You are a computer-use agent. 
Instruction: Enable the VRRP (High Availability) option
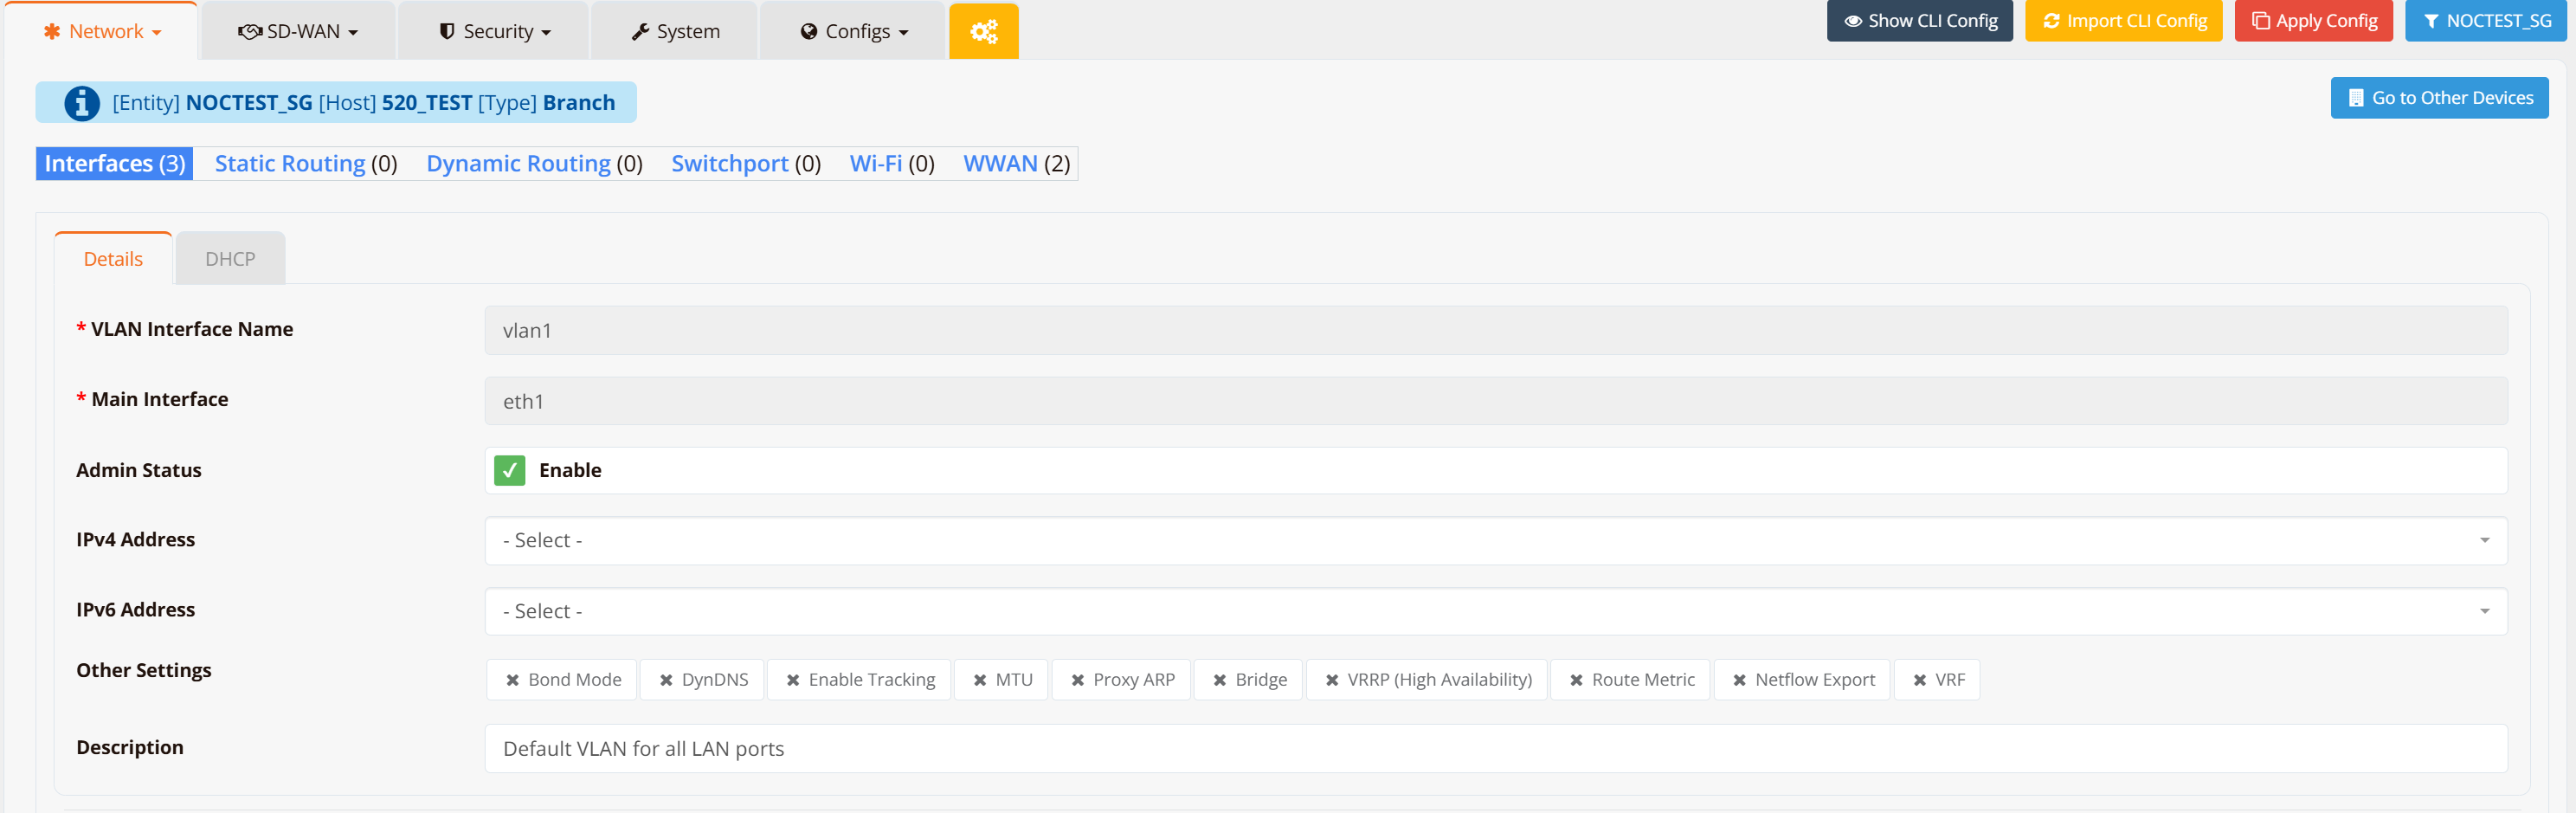click(x=1427, y=680)
